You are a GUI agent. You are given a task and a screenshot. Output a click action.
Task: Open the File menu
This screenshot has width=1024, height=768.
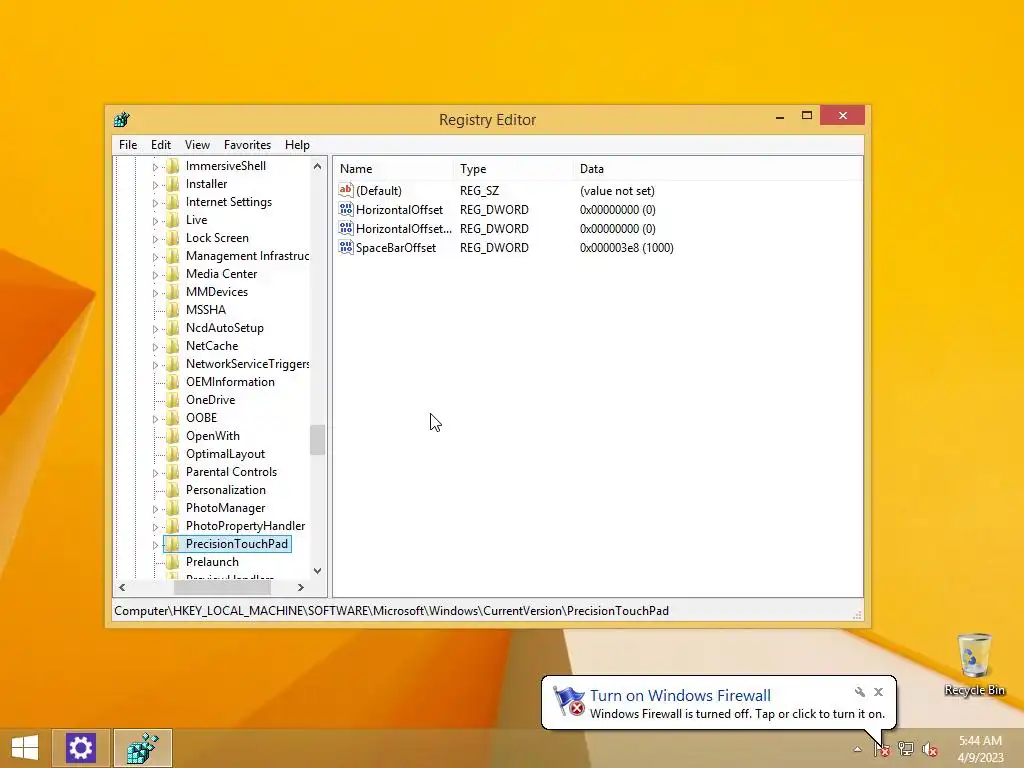point(127,145)
